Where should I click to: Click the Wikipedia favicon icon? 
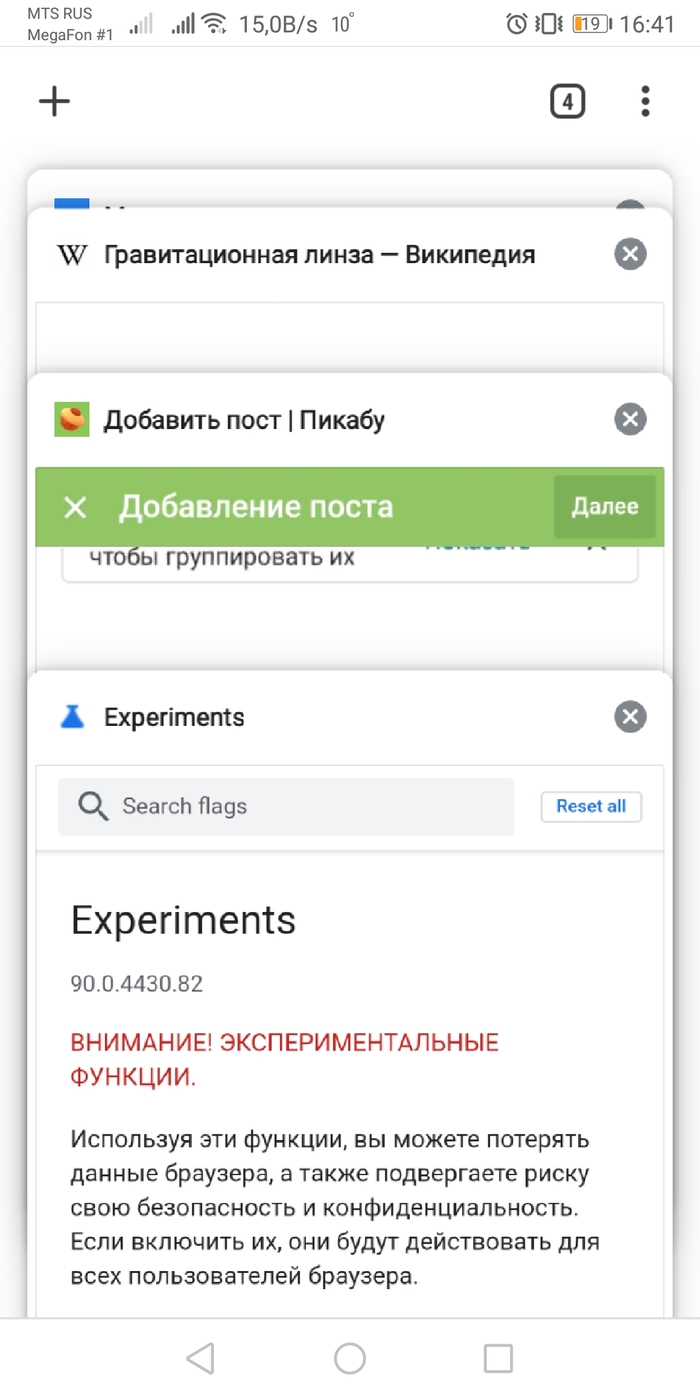pos(72,255)
